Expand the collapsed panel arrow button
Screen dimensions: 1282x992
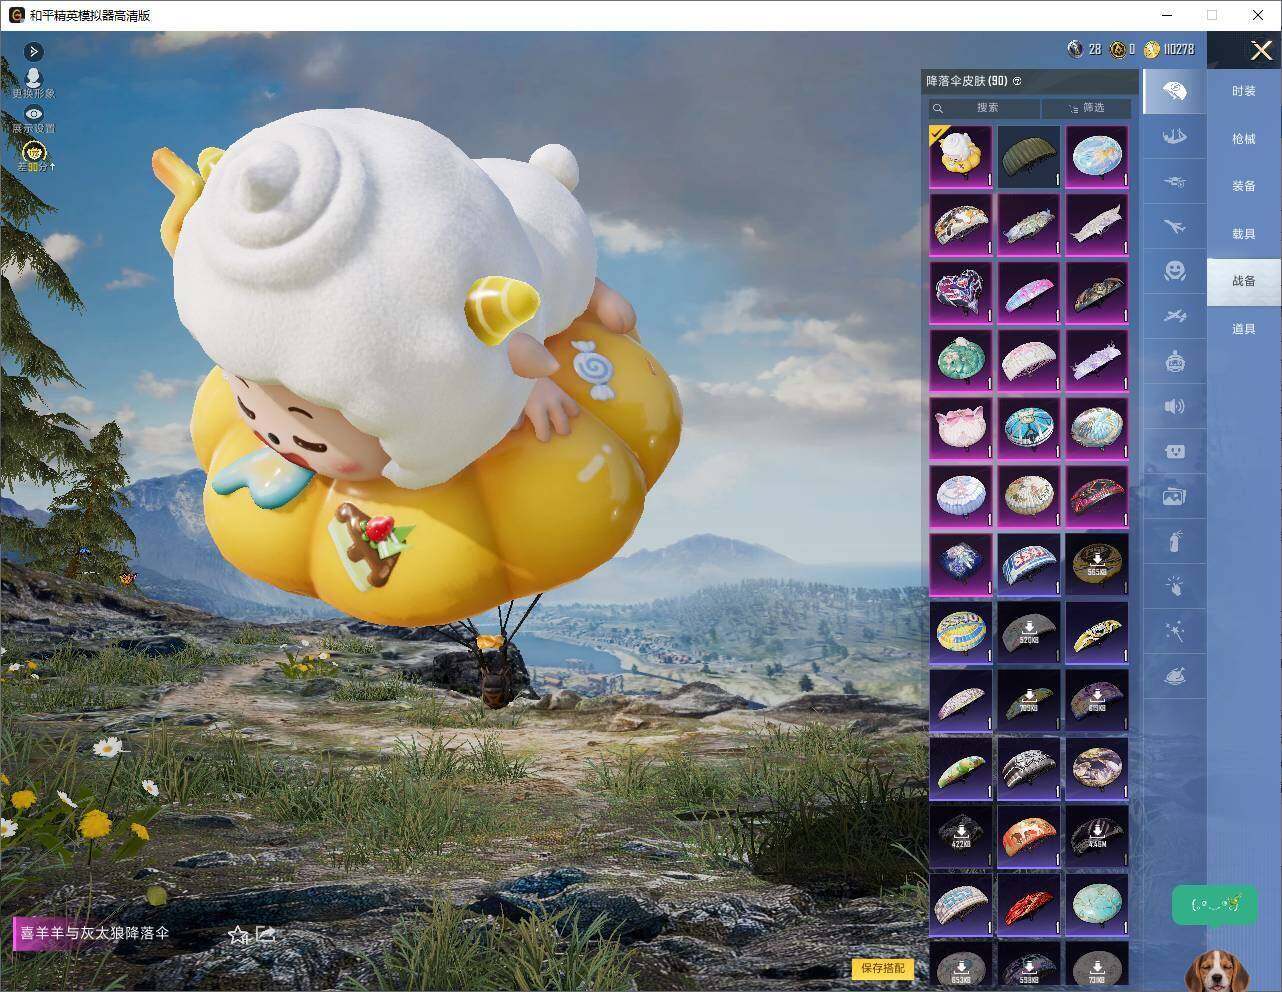tap(33, 51)
